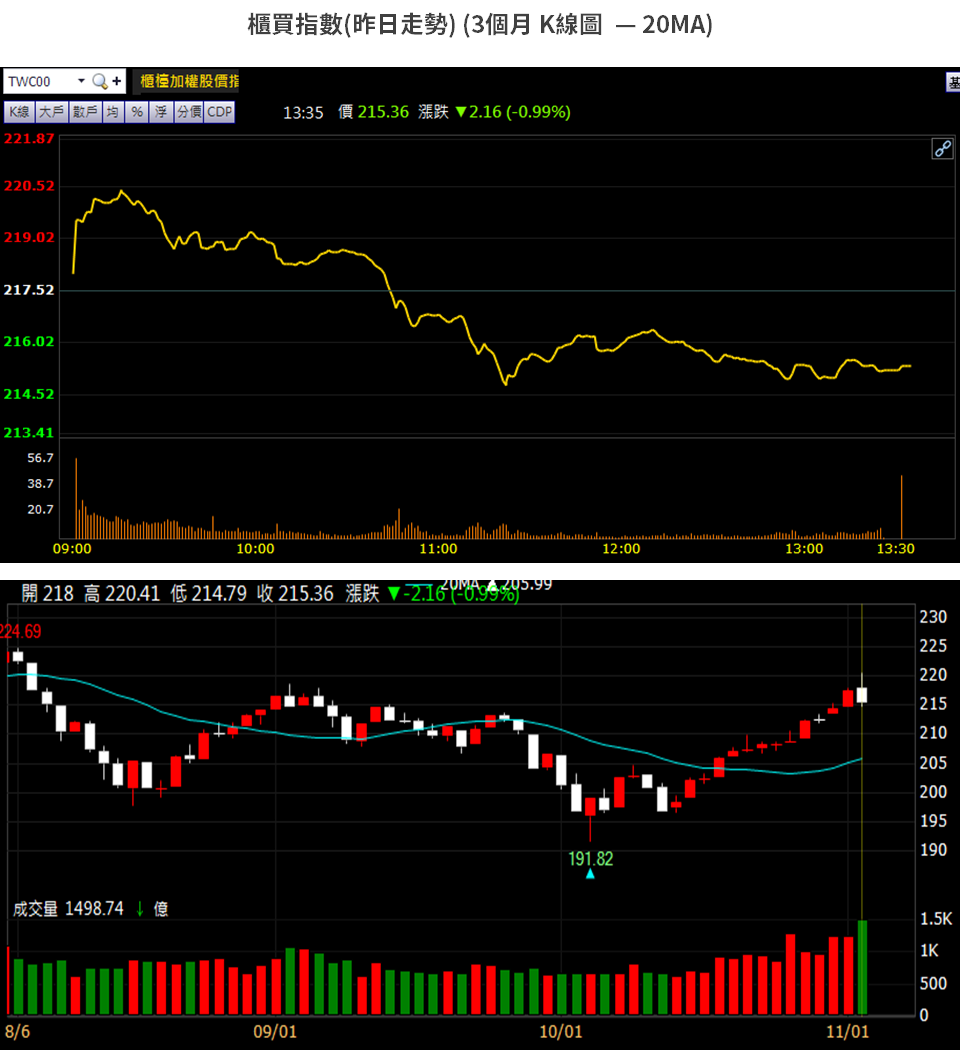Image resolution: width=960 pixels, height=1050 pixels.
Task: Select the % percentage button
Action: tap(137, 112)
